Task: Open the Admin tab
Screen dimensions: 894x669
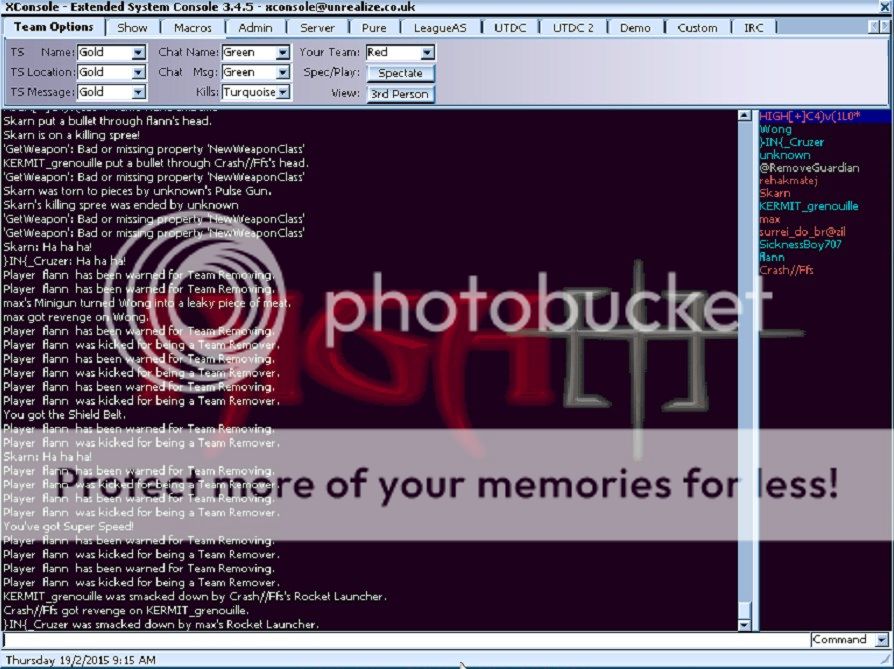Action: point(255,28)
